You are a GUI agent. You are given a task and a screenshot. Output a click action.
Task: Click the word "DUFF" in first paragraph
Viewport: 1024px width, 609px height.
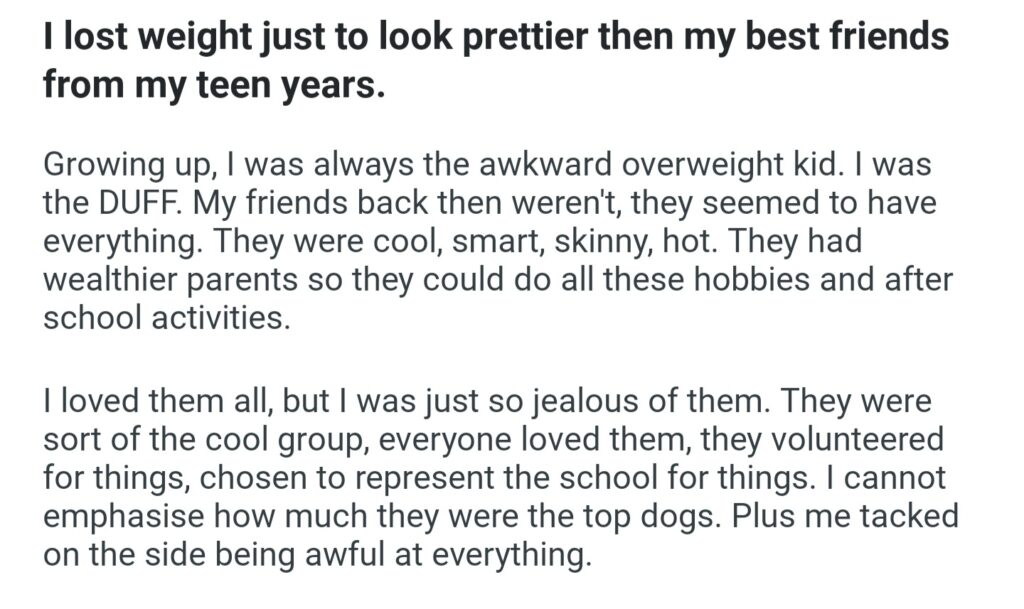click(x=135, y=203)
